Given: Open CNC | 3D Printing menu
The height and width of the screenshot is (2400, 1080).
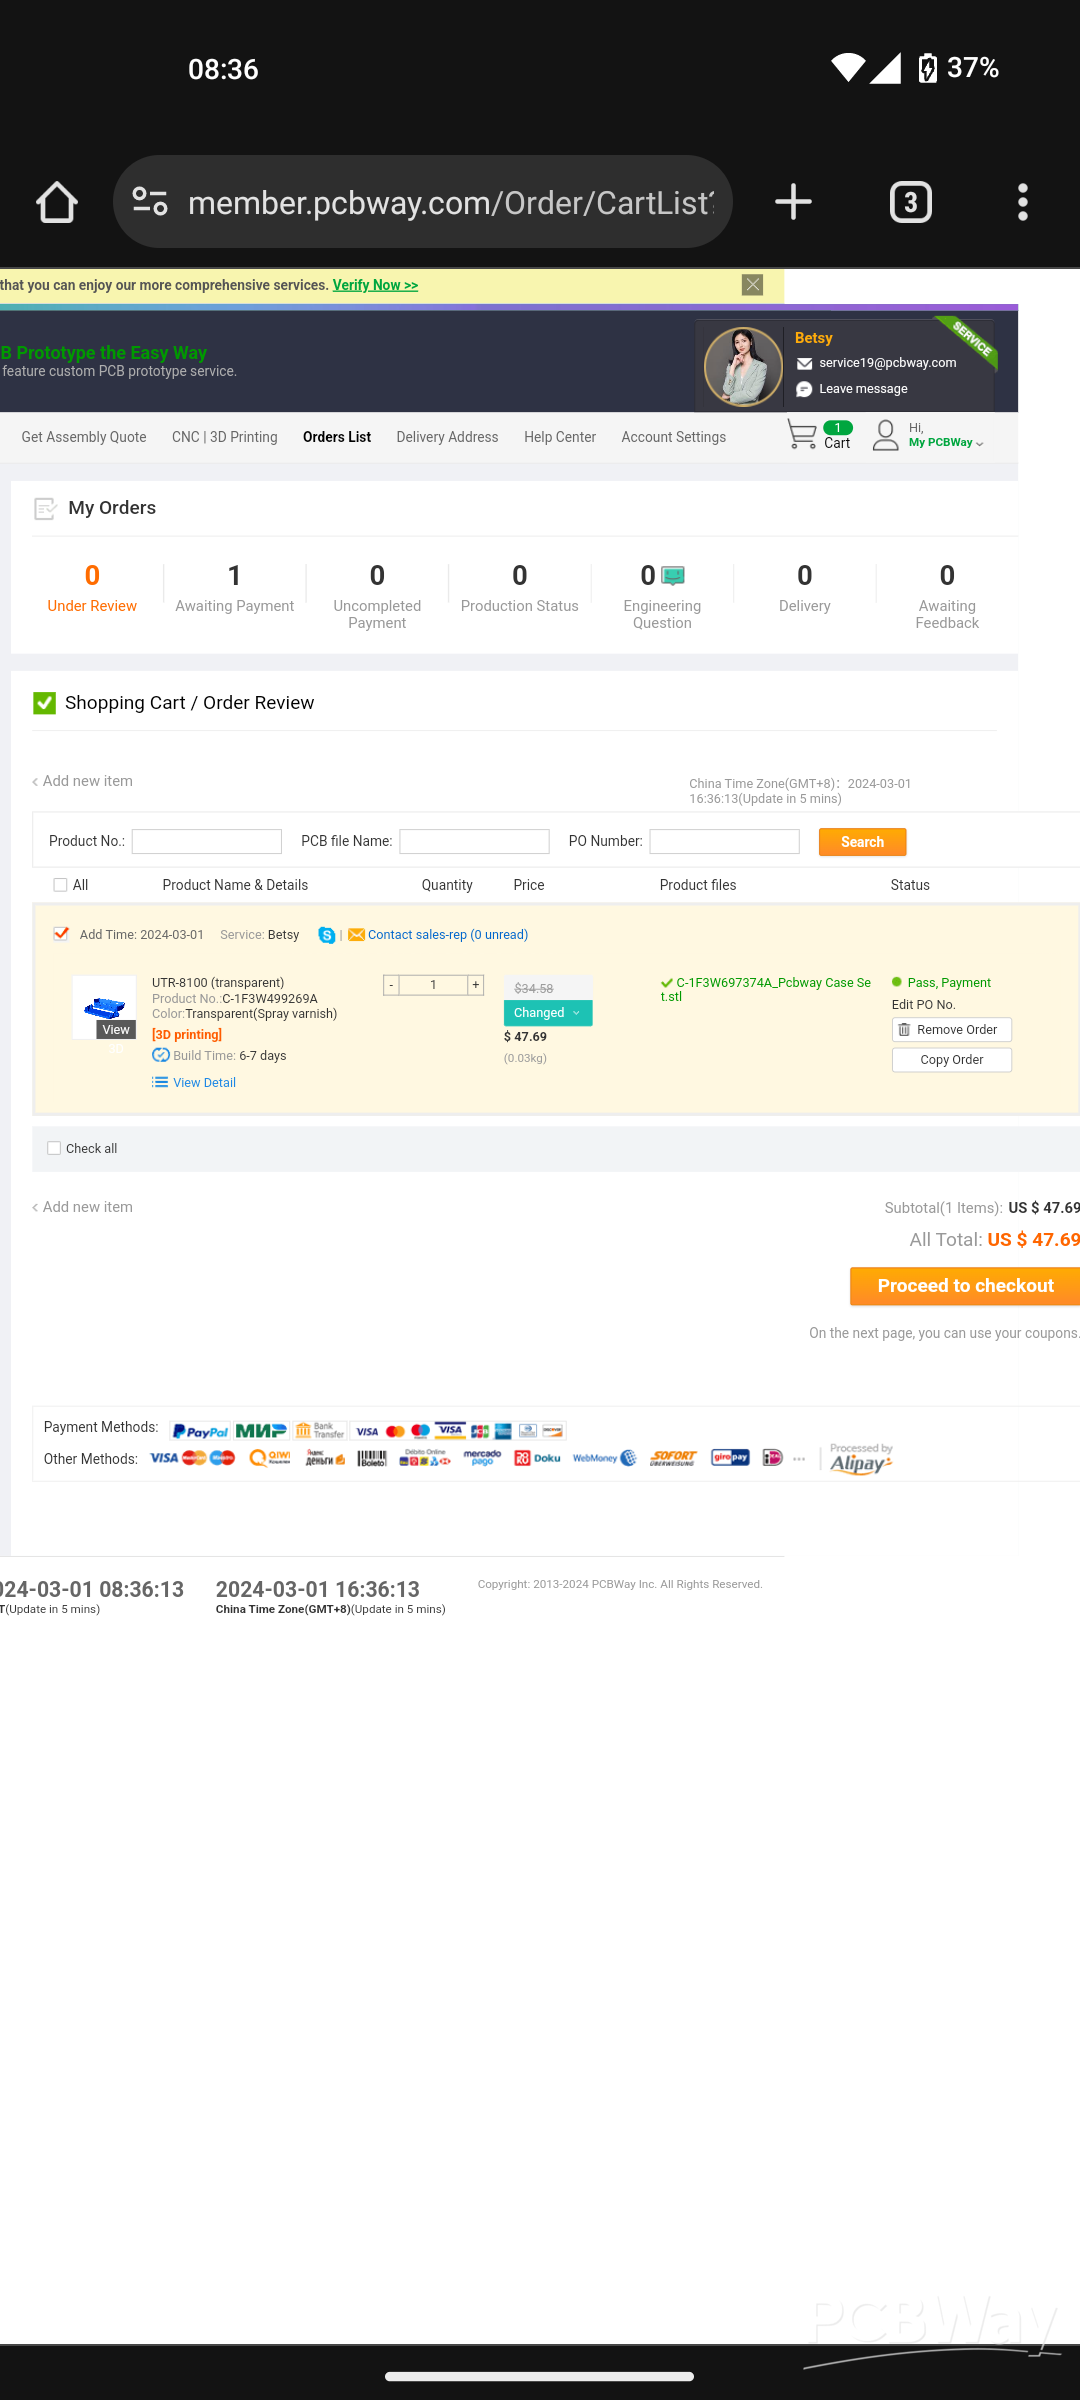Looking at the screenshot, I should pyautogui.click(x=225, y=437).
